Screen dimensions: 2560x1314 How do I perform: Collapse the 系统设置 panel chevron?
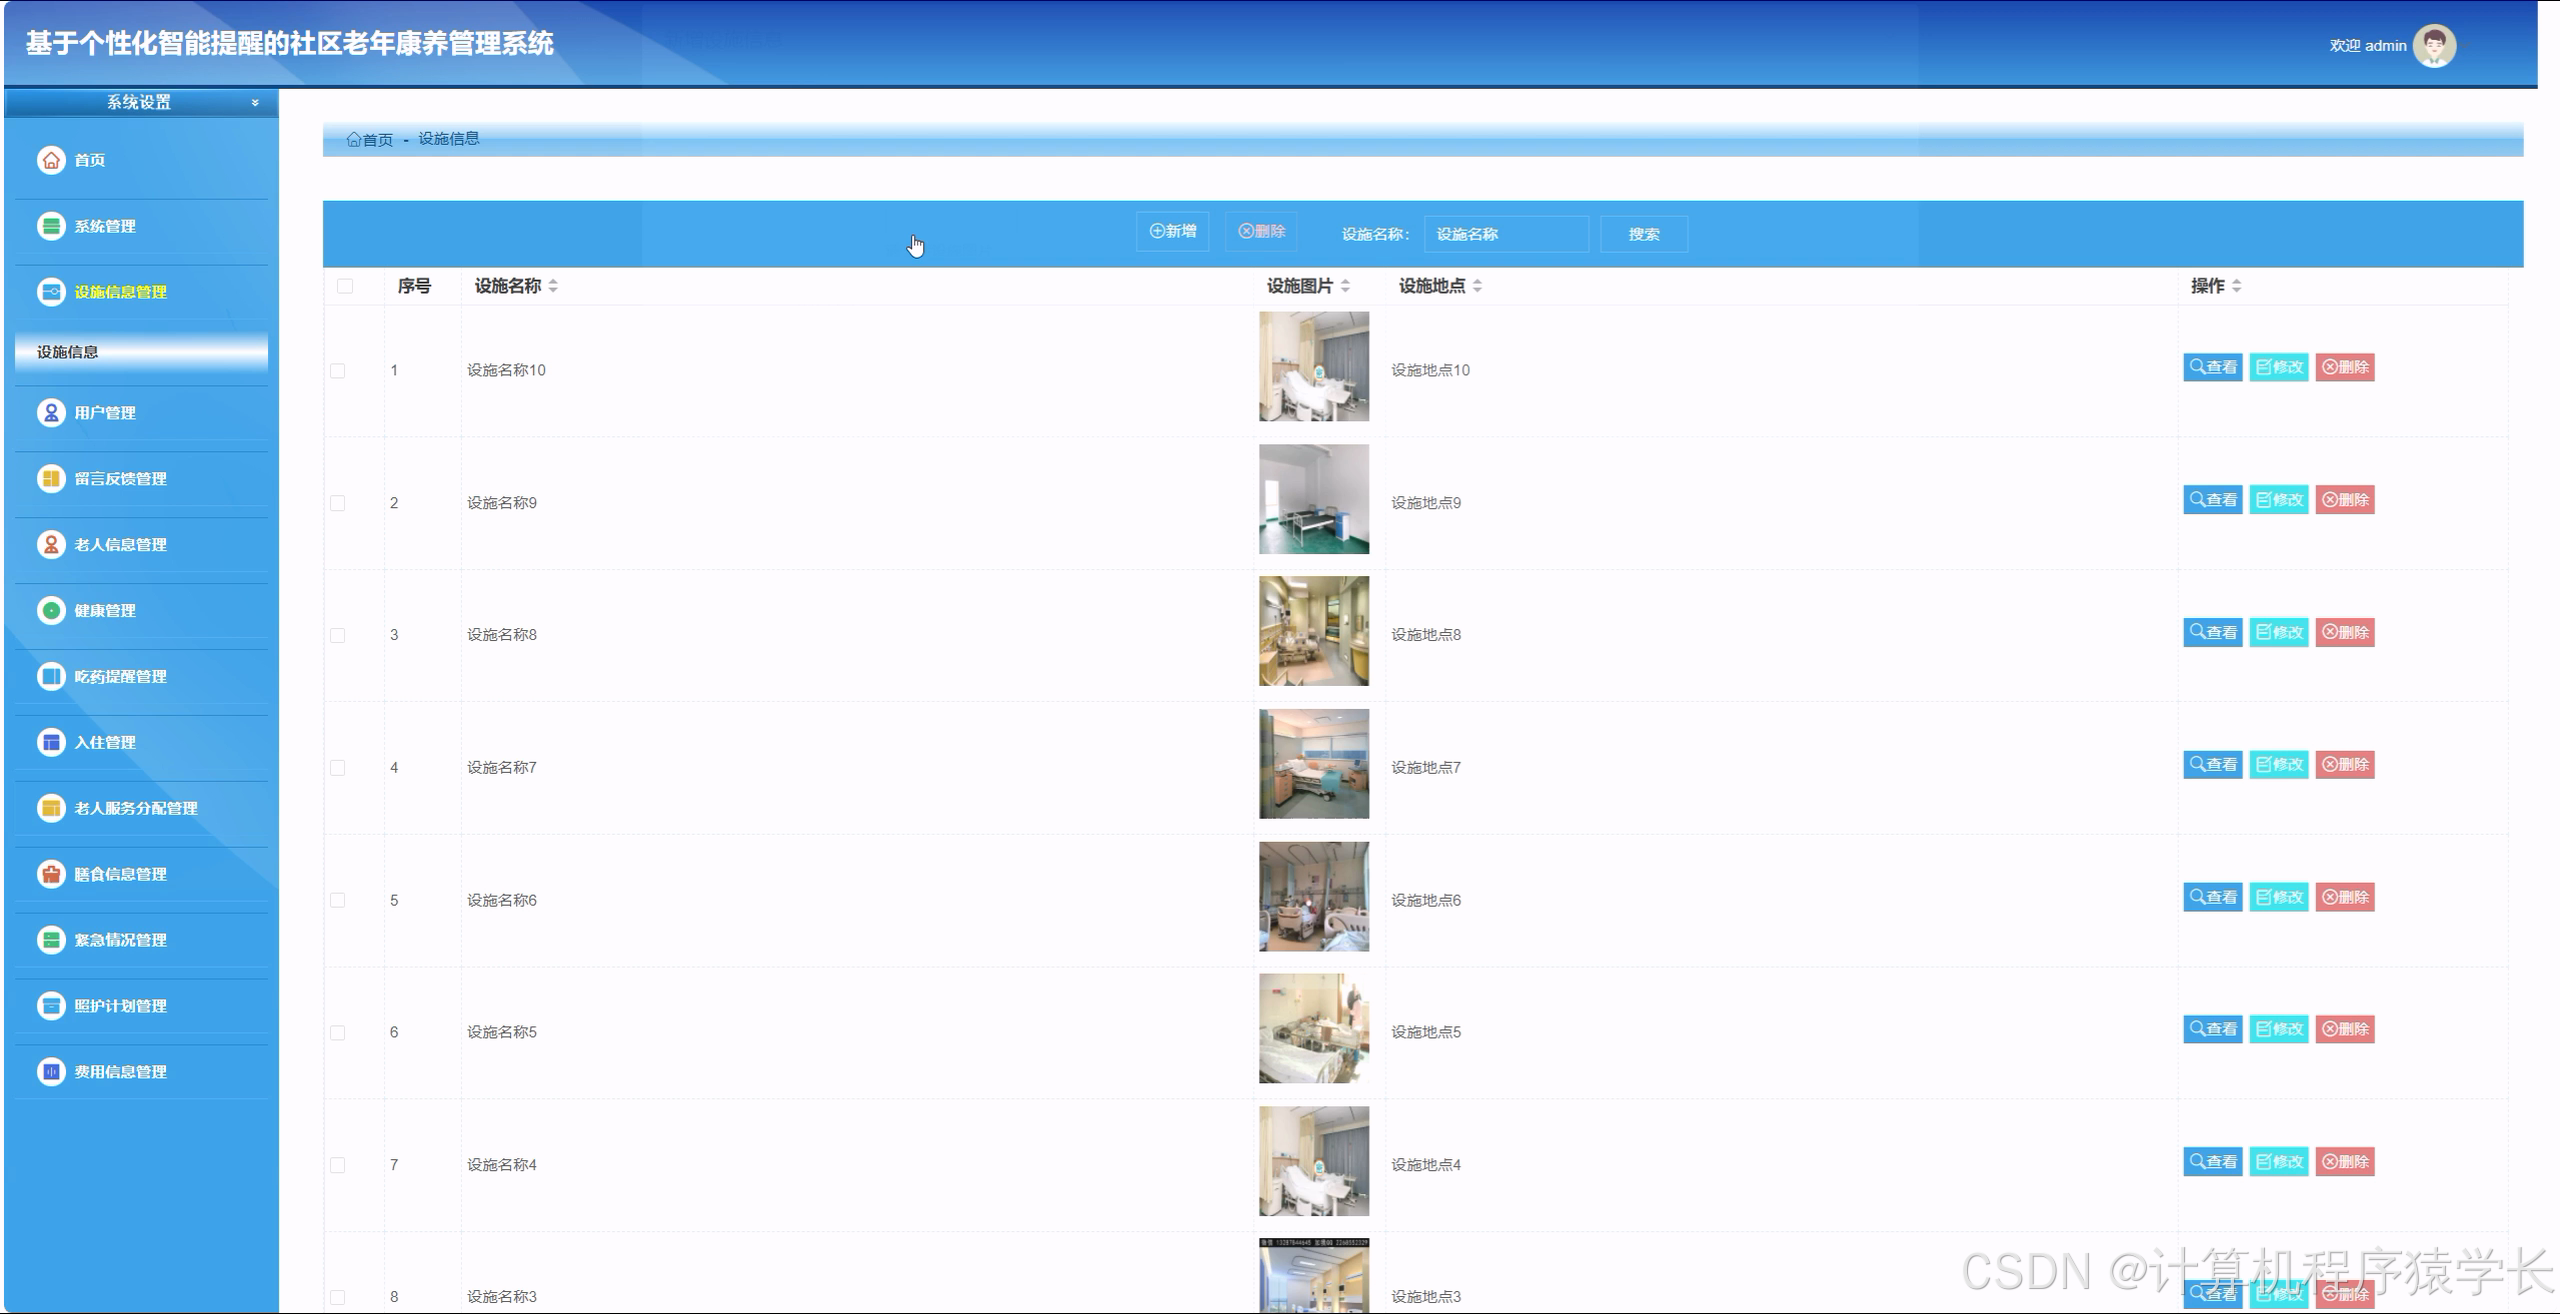pos(255,102)
